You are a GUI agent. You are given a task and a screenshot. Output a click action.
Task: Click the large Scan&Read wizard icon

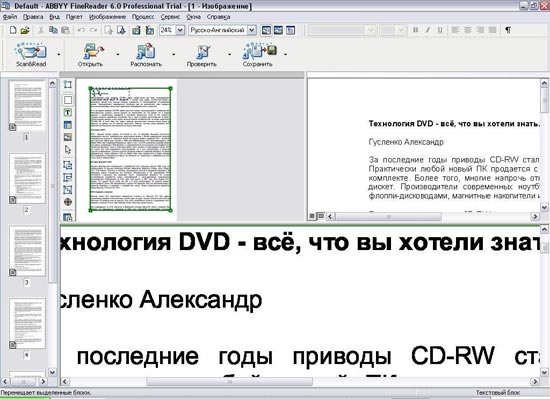pos(31,51)
